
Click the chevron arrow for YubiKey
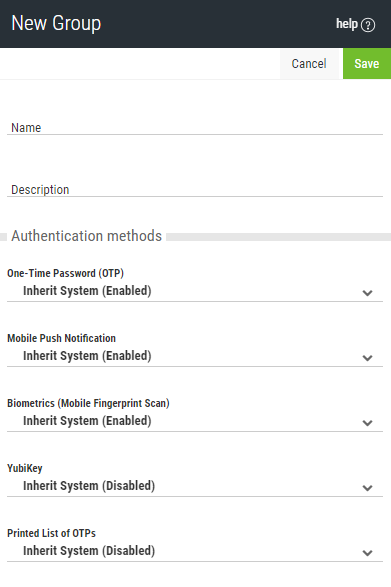click(367, 488)
